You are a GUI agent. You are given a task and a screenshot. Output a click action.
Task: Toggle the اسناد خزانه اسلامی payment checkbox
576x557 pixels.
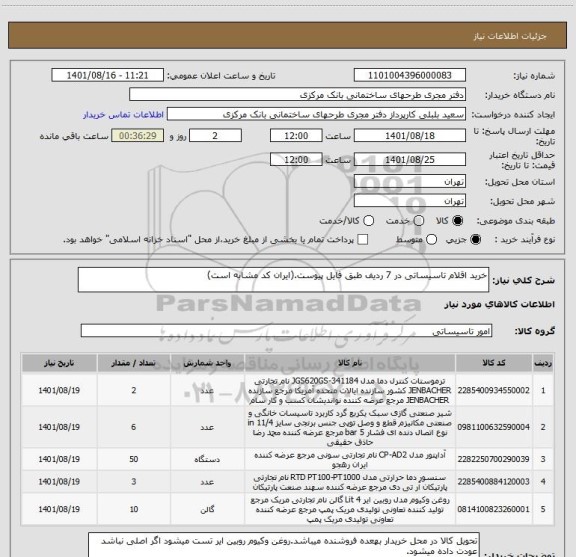tap(363, 240)
